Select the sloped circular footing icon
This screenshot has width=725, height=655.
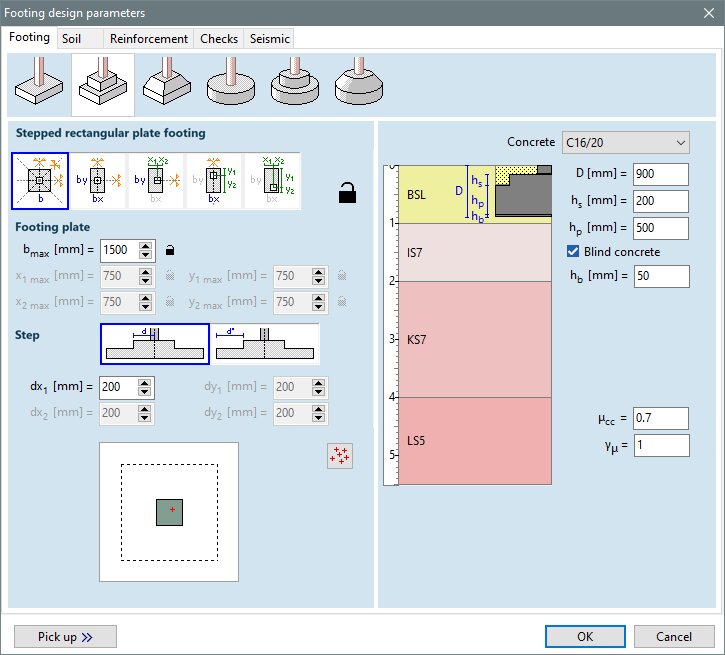coord(359,84)
